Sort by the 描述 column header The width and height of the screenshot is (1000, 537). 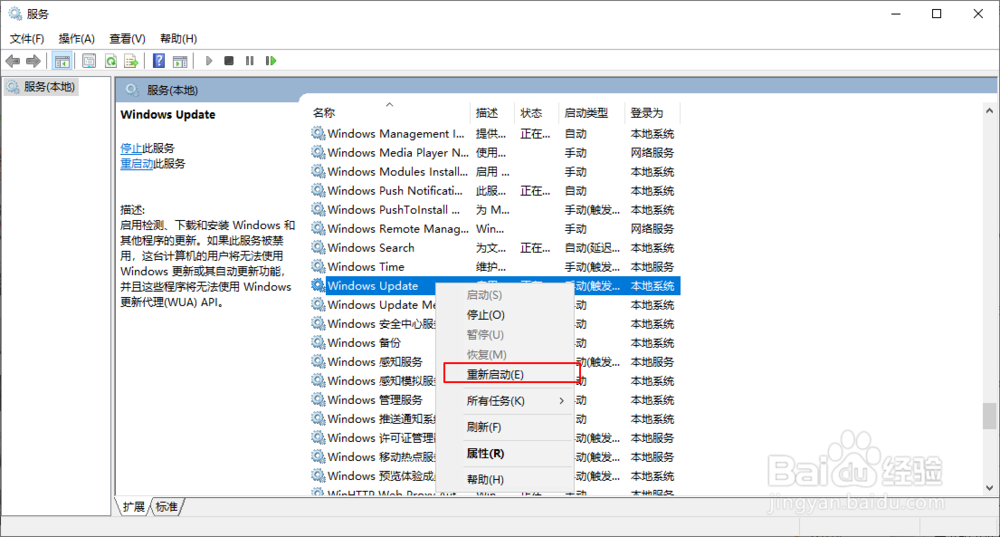(x=493, y=112)
